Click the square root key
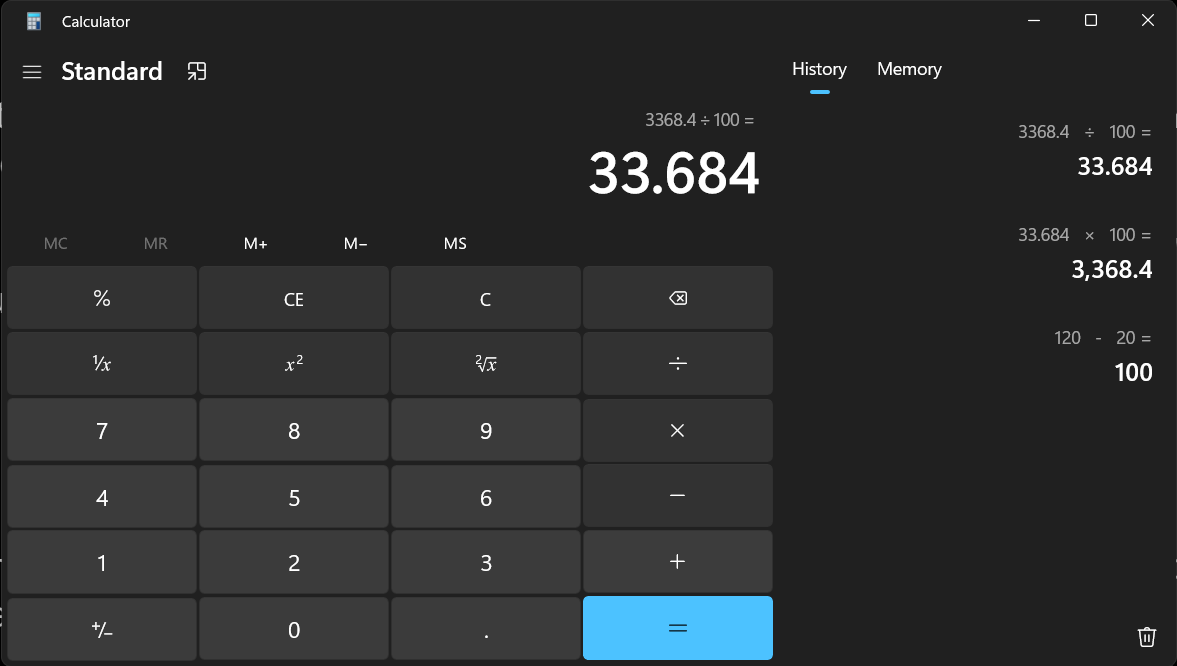The height and width of the screenshot is (666, 1177). (x=486, y=364)
